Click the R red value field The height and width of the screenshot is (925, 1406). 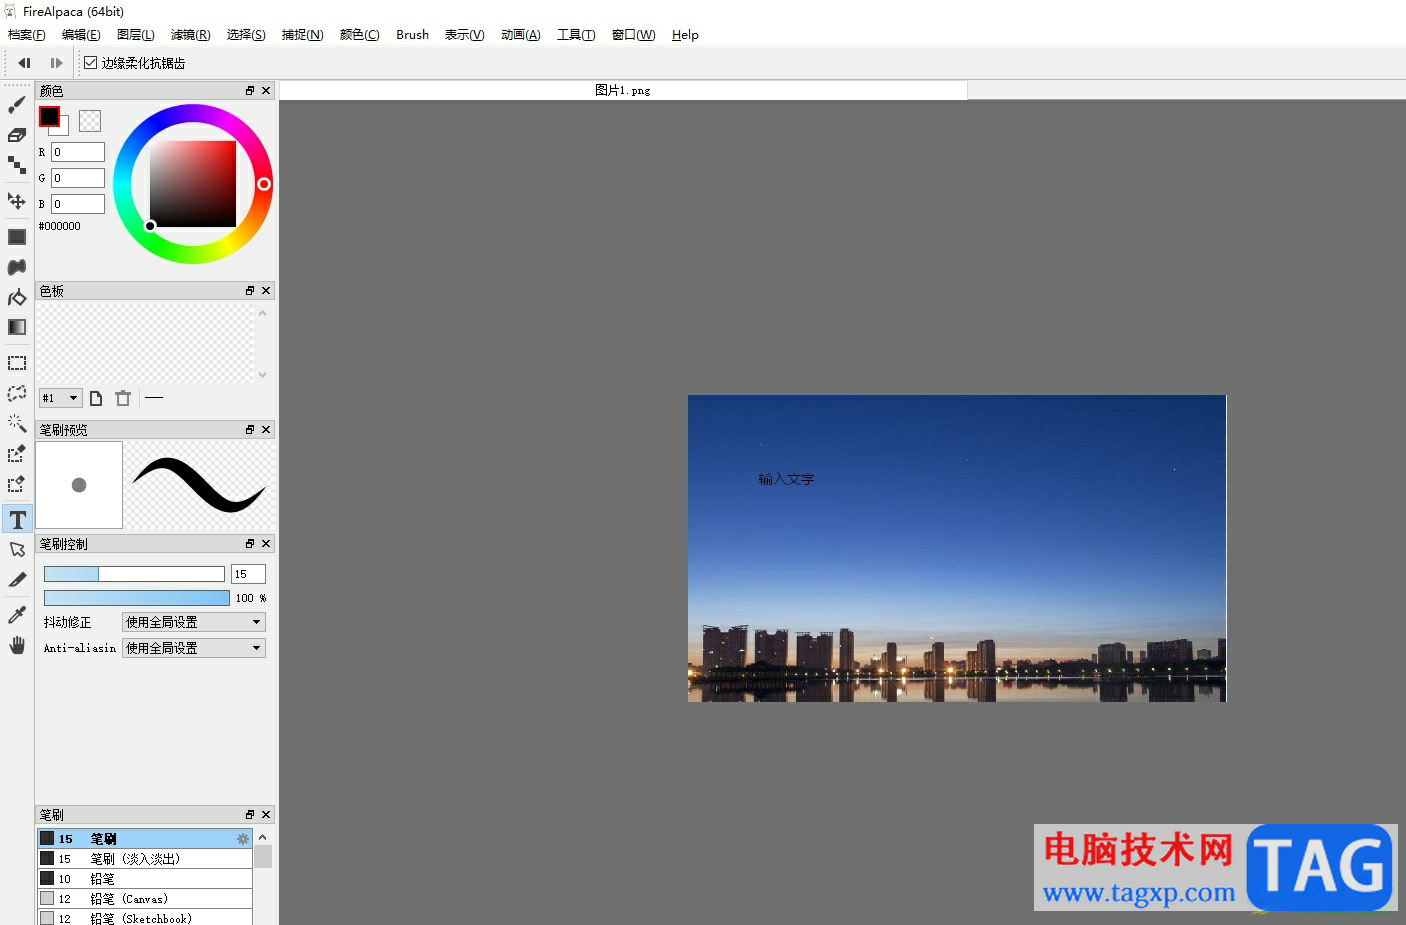point(78,152)
